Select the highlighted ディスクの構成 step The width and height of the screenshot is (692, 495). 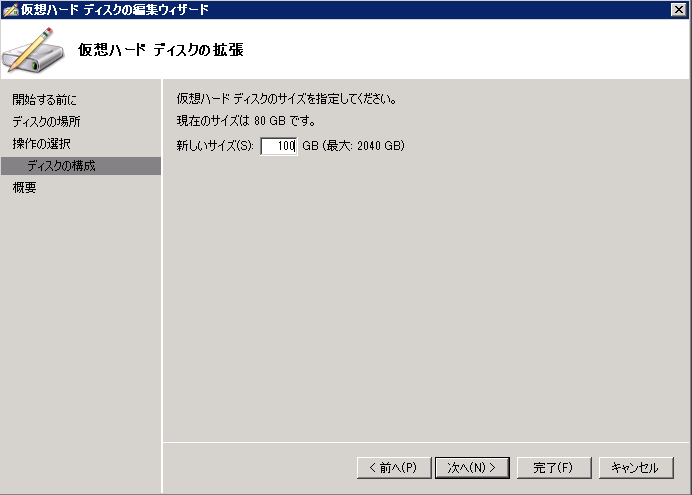point(81,166)
